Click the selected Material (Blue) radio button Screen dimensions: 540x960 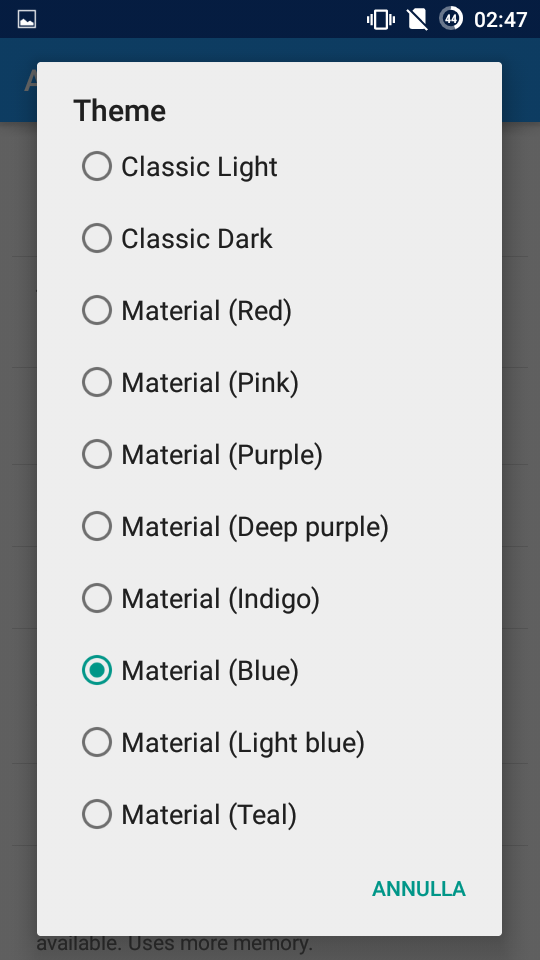(x=97, y=670)
